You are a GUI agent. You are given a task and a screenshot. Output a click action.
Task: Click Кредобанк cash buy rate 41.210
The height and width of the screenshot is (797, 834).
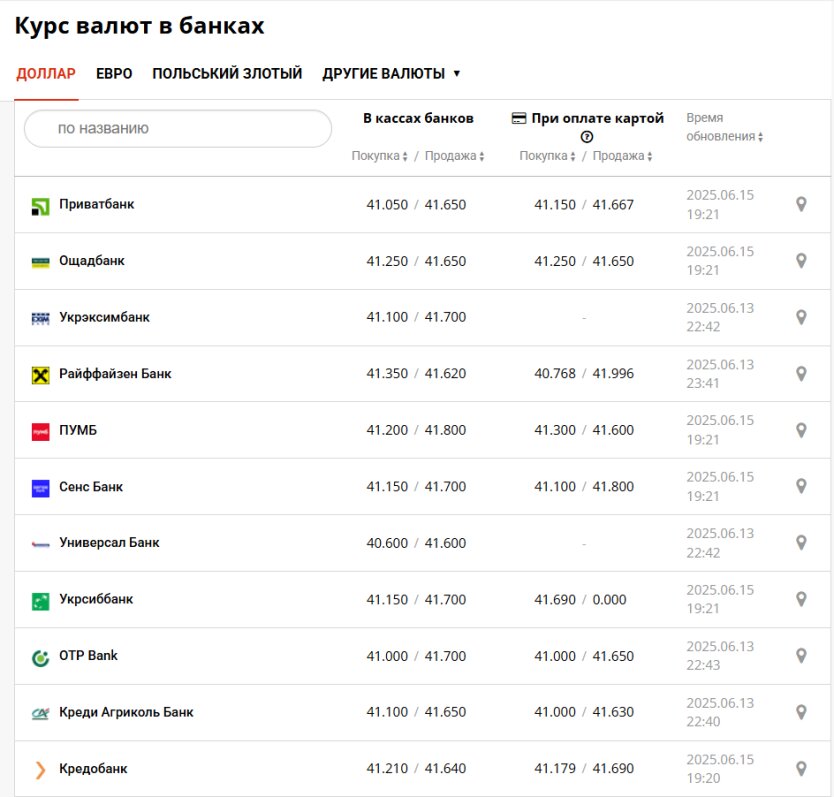click(387, 768)
